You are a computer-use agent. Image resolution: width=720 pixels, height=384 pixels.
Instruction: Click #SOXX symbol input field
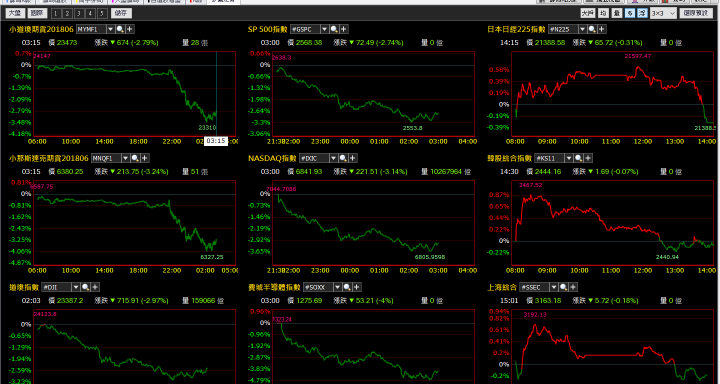pos(319,288)
